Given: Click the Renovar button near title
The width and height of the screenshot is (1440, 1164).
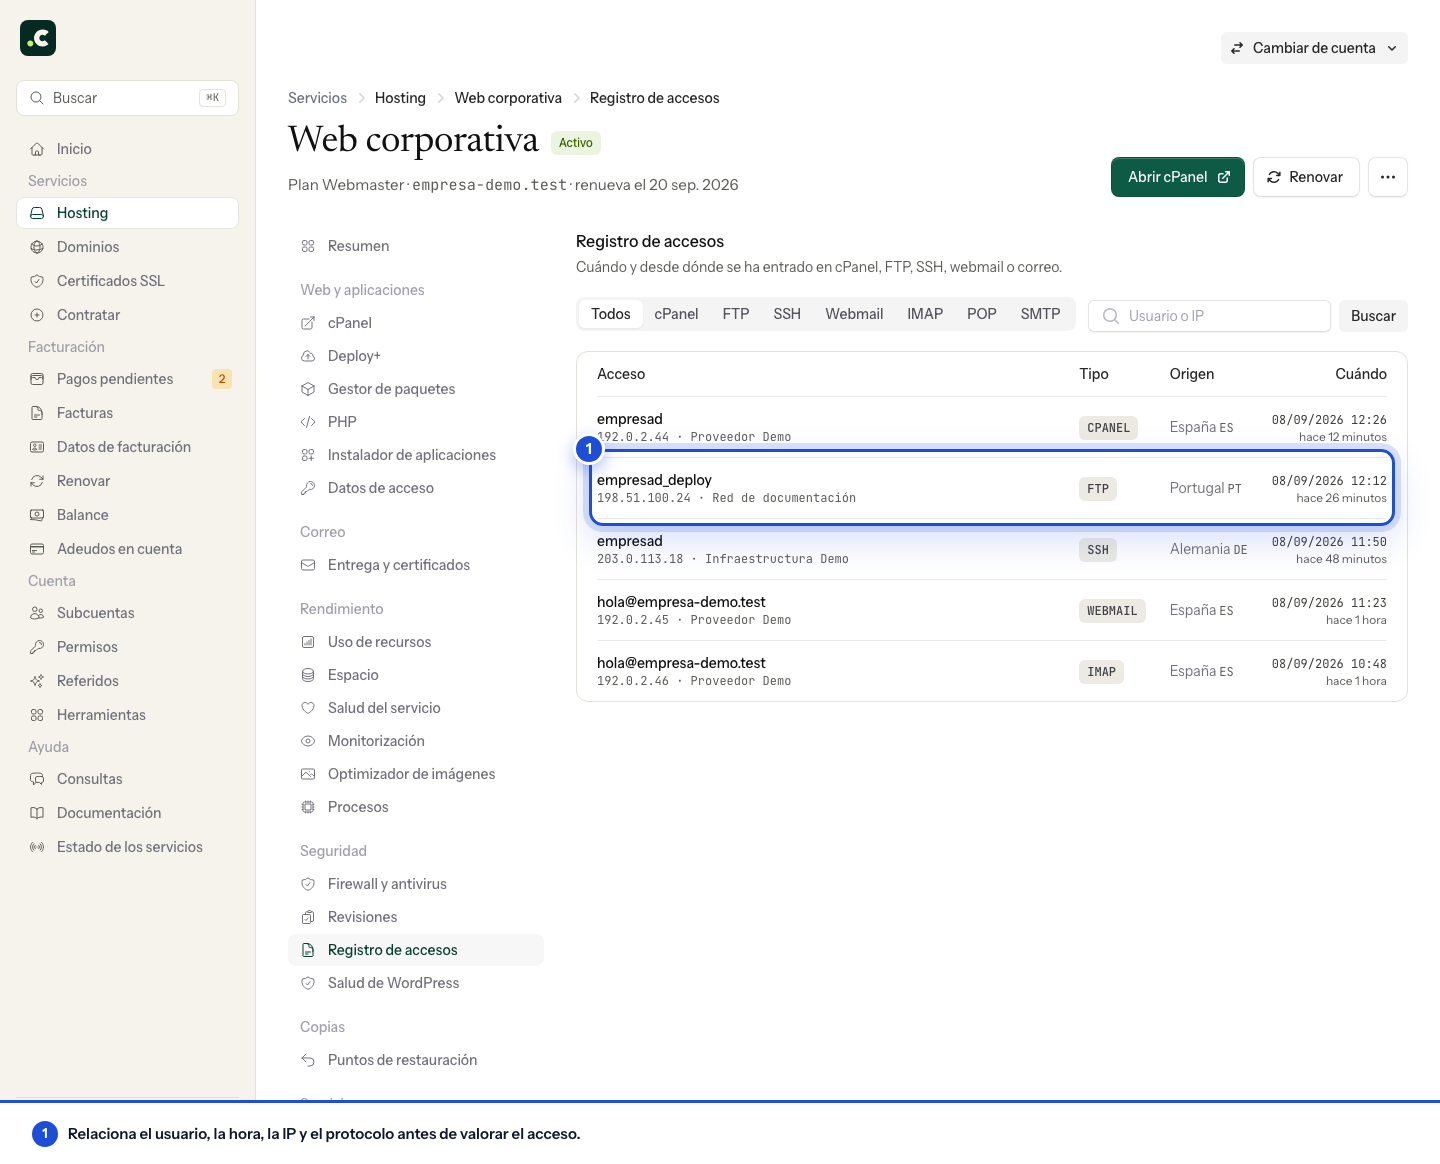Looking at the screenshot, I should click(1306, 177).
